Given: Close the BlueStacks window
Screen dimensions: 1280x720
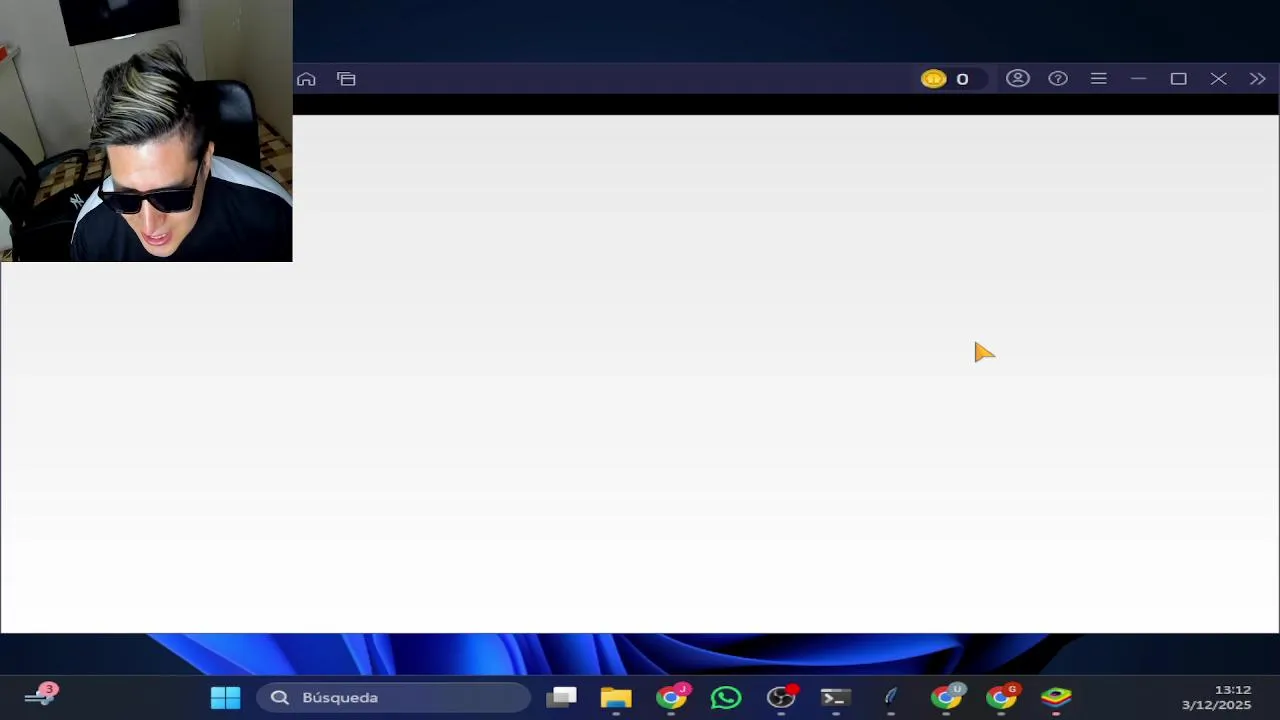Looking at the screenshot, I should pos(1218,78).
